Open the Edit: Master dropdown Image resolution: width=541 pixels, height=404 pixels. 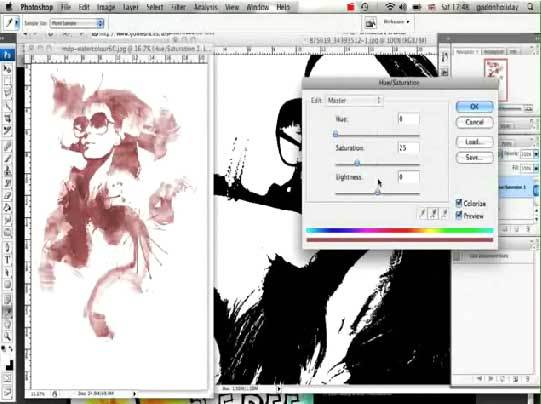tap(354, 100)
